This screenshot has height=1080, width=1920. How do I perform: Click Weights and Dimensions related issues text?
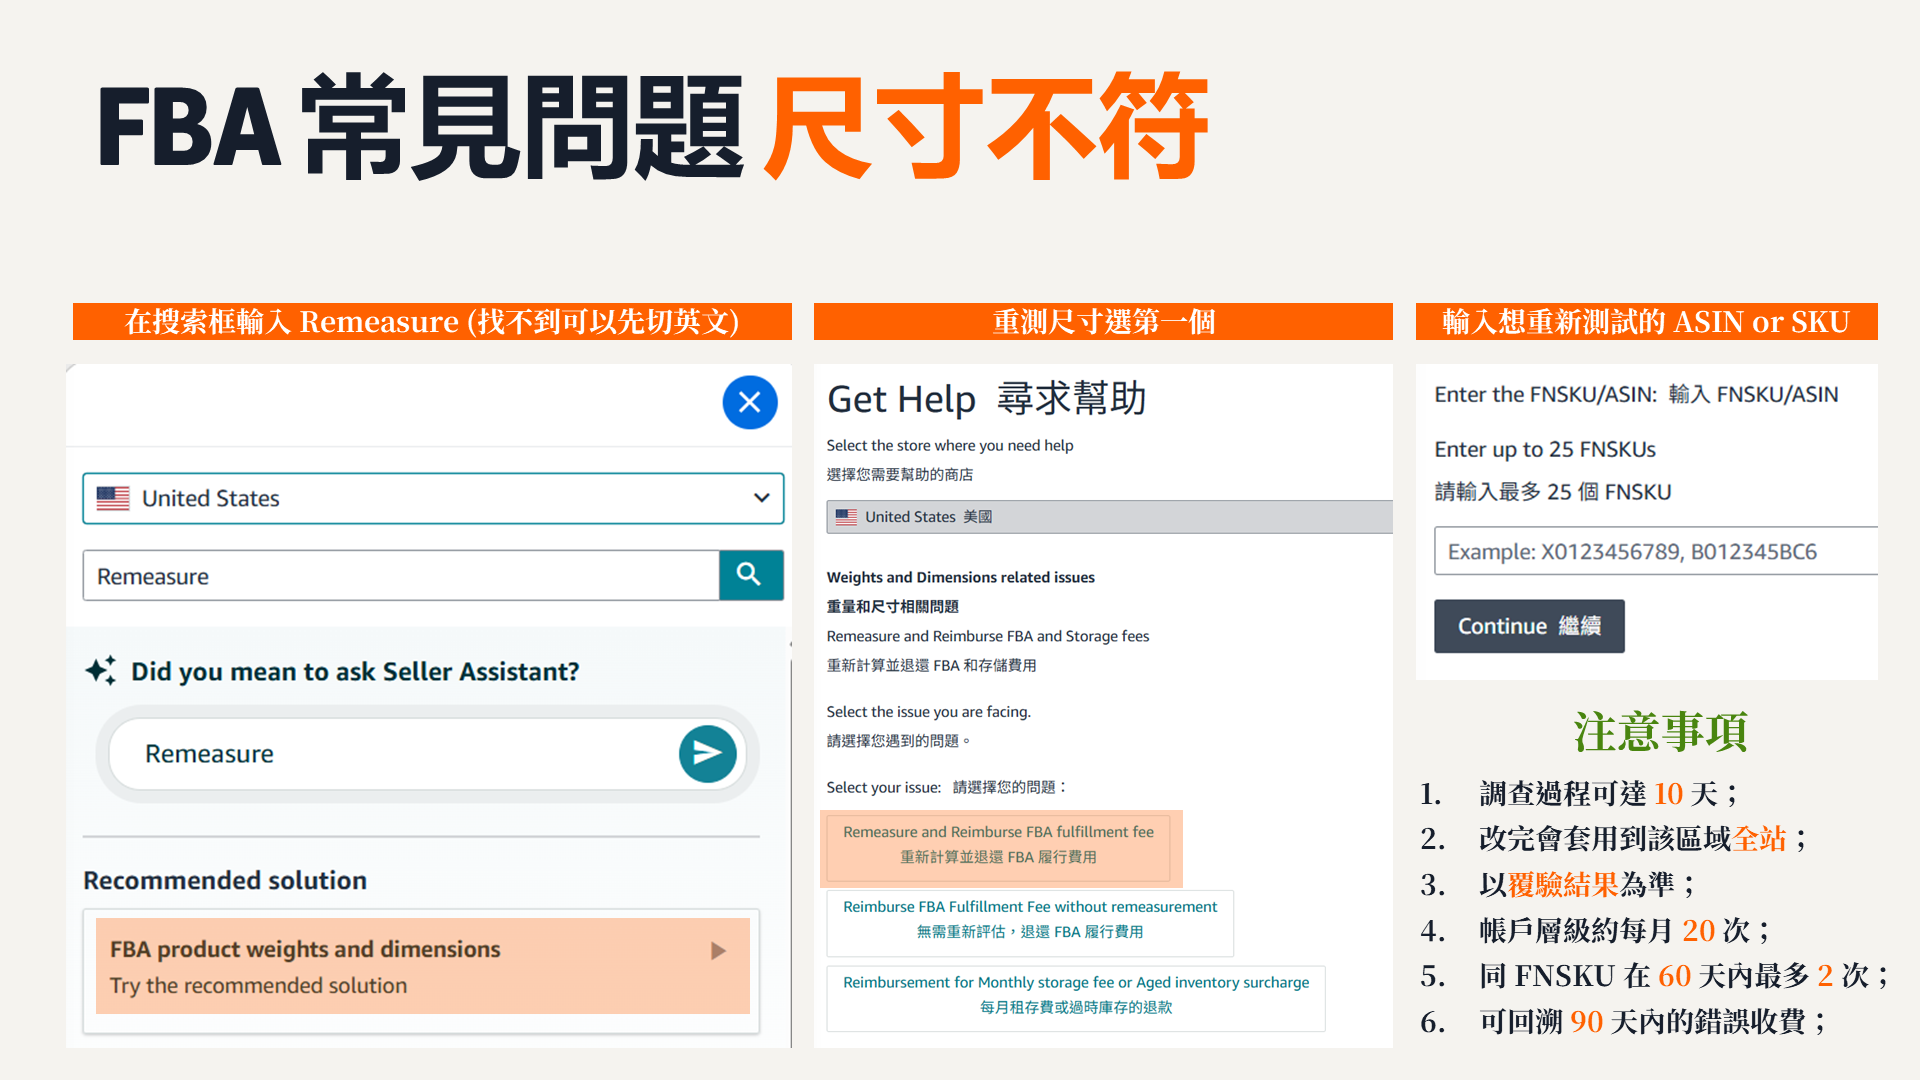point(960,577)
